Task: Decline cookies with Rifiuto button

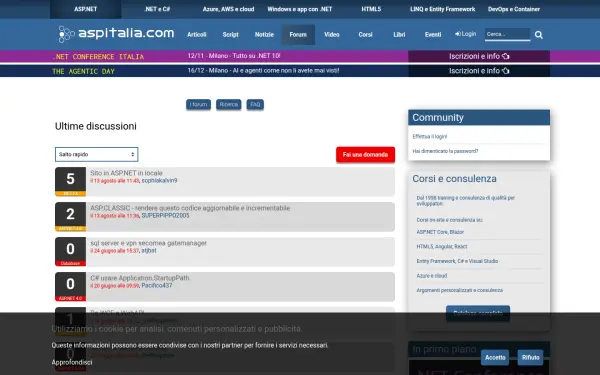Action: 530,357
